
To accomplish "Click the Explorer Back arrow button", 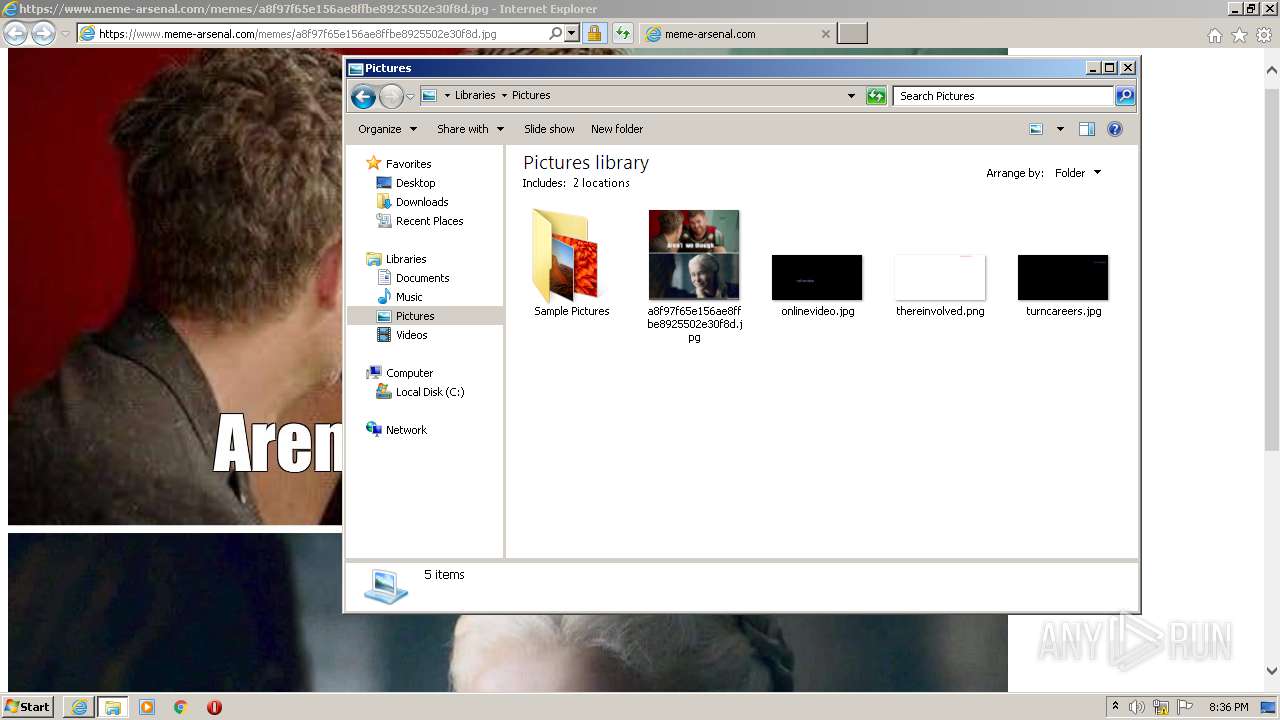I will click(363, 96).
